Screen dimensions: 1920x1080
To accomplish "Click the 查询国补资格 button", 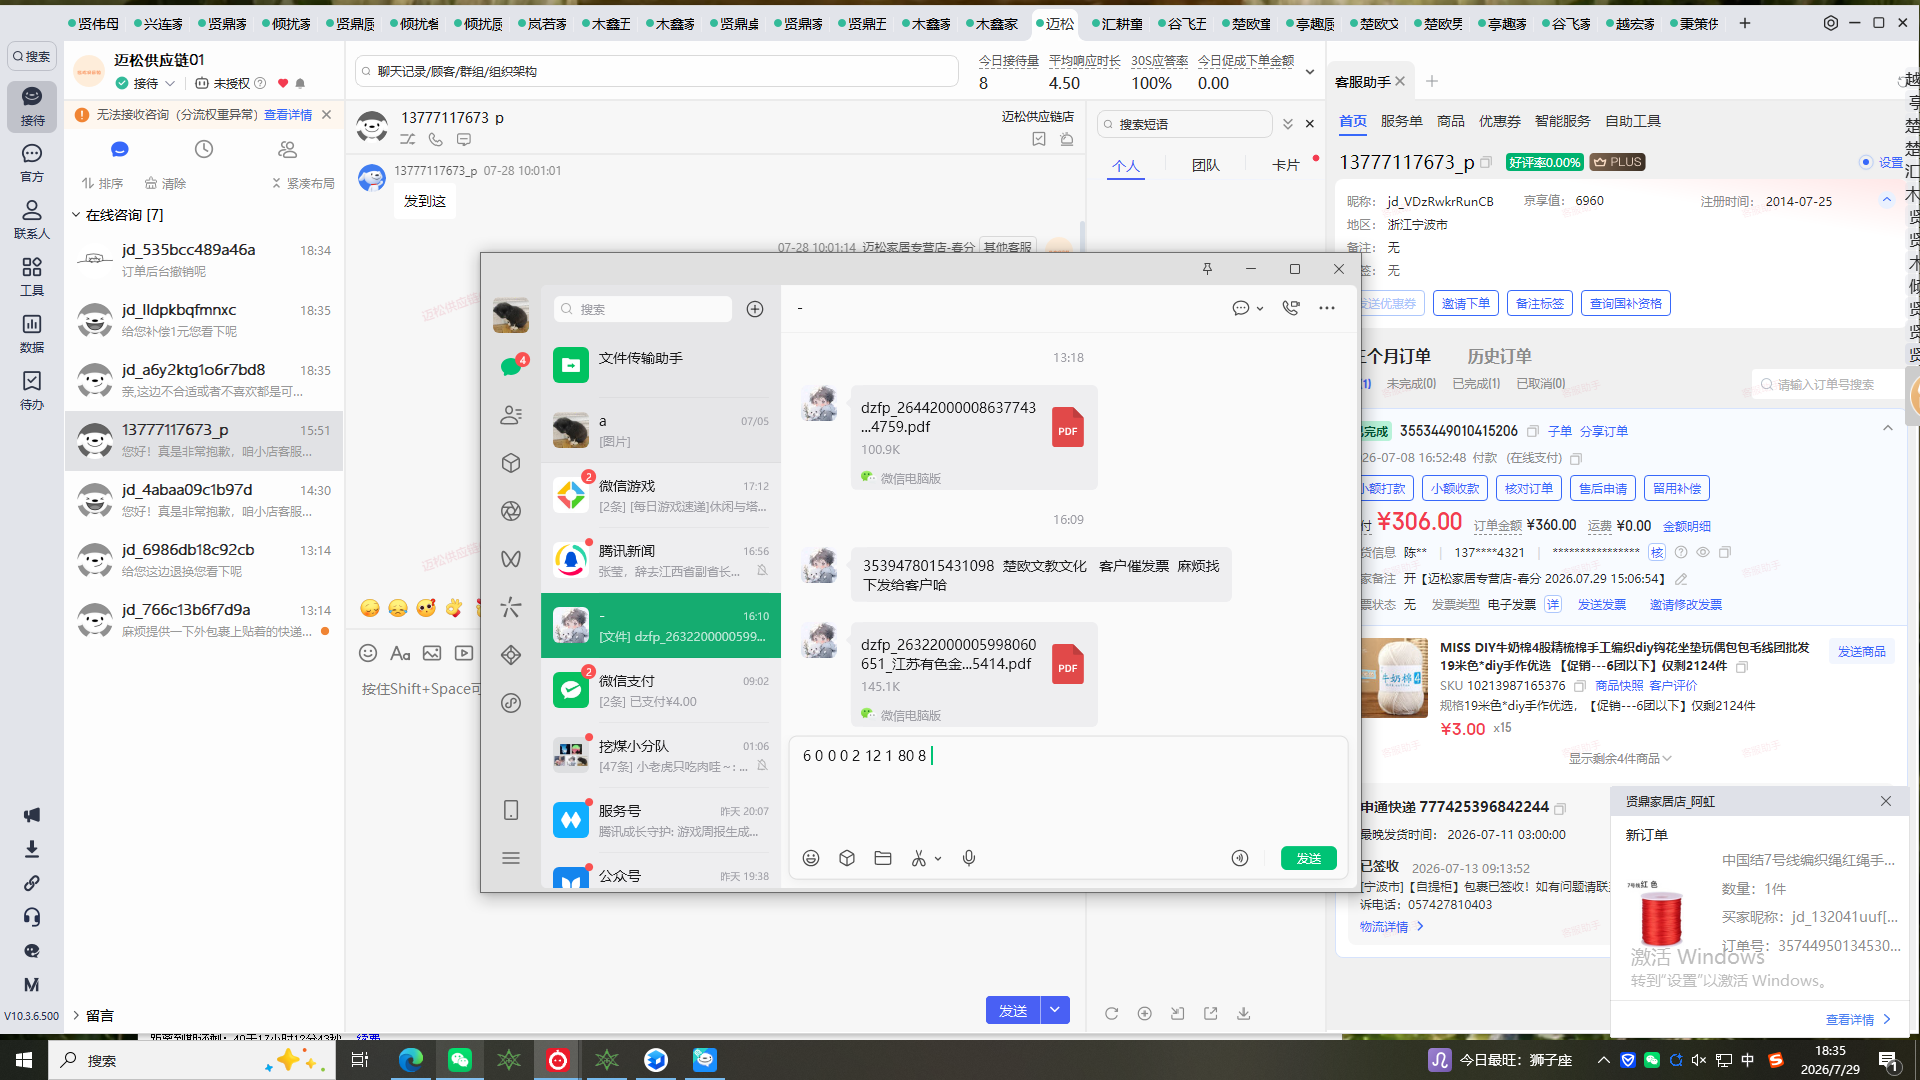I will [1625, 303].
